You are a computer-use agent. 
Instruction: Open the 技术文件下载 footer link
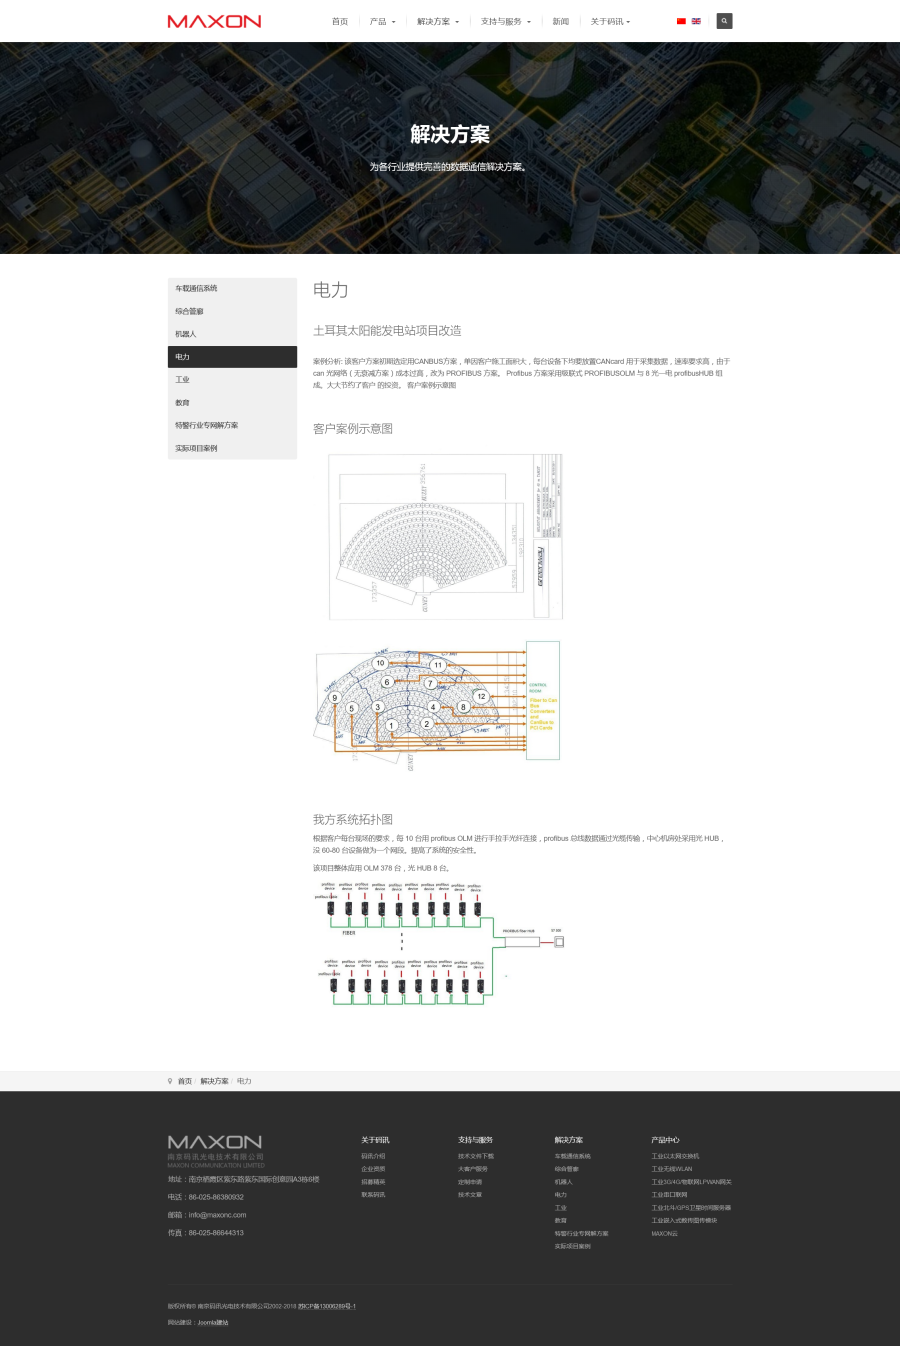click(476, 1156)
